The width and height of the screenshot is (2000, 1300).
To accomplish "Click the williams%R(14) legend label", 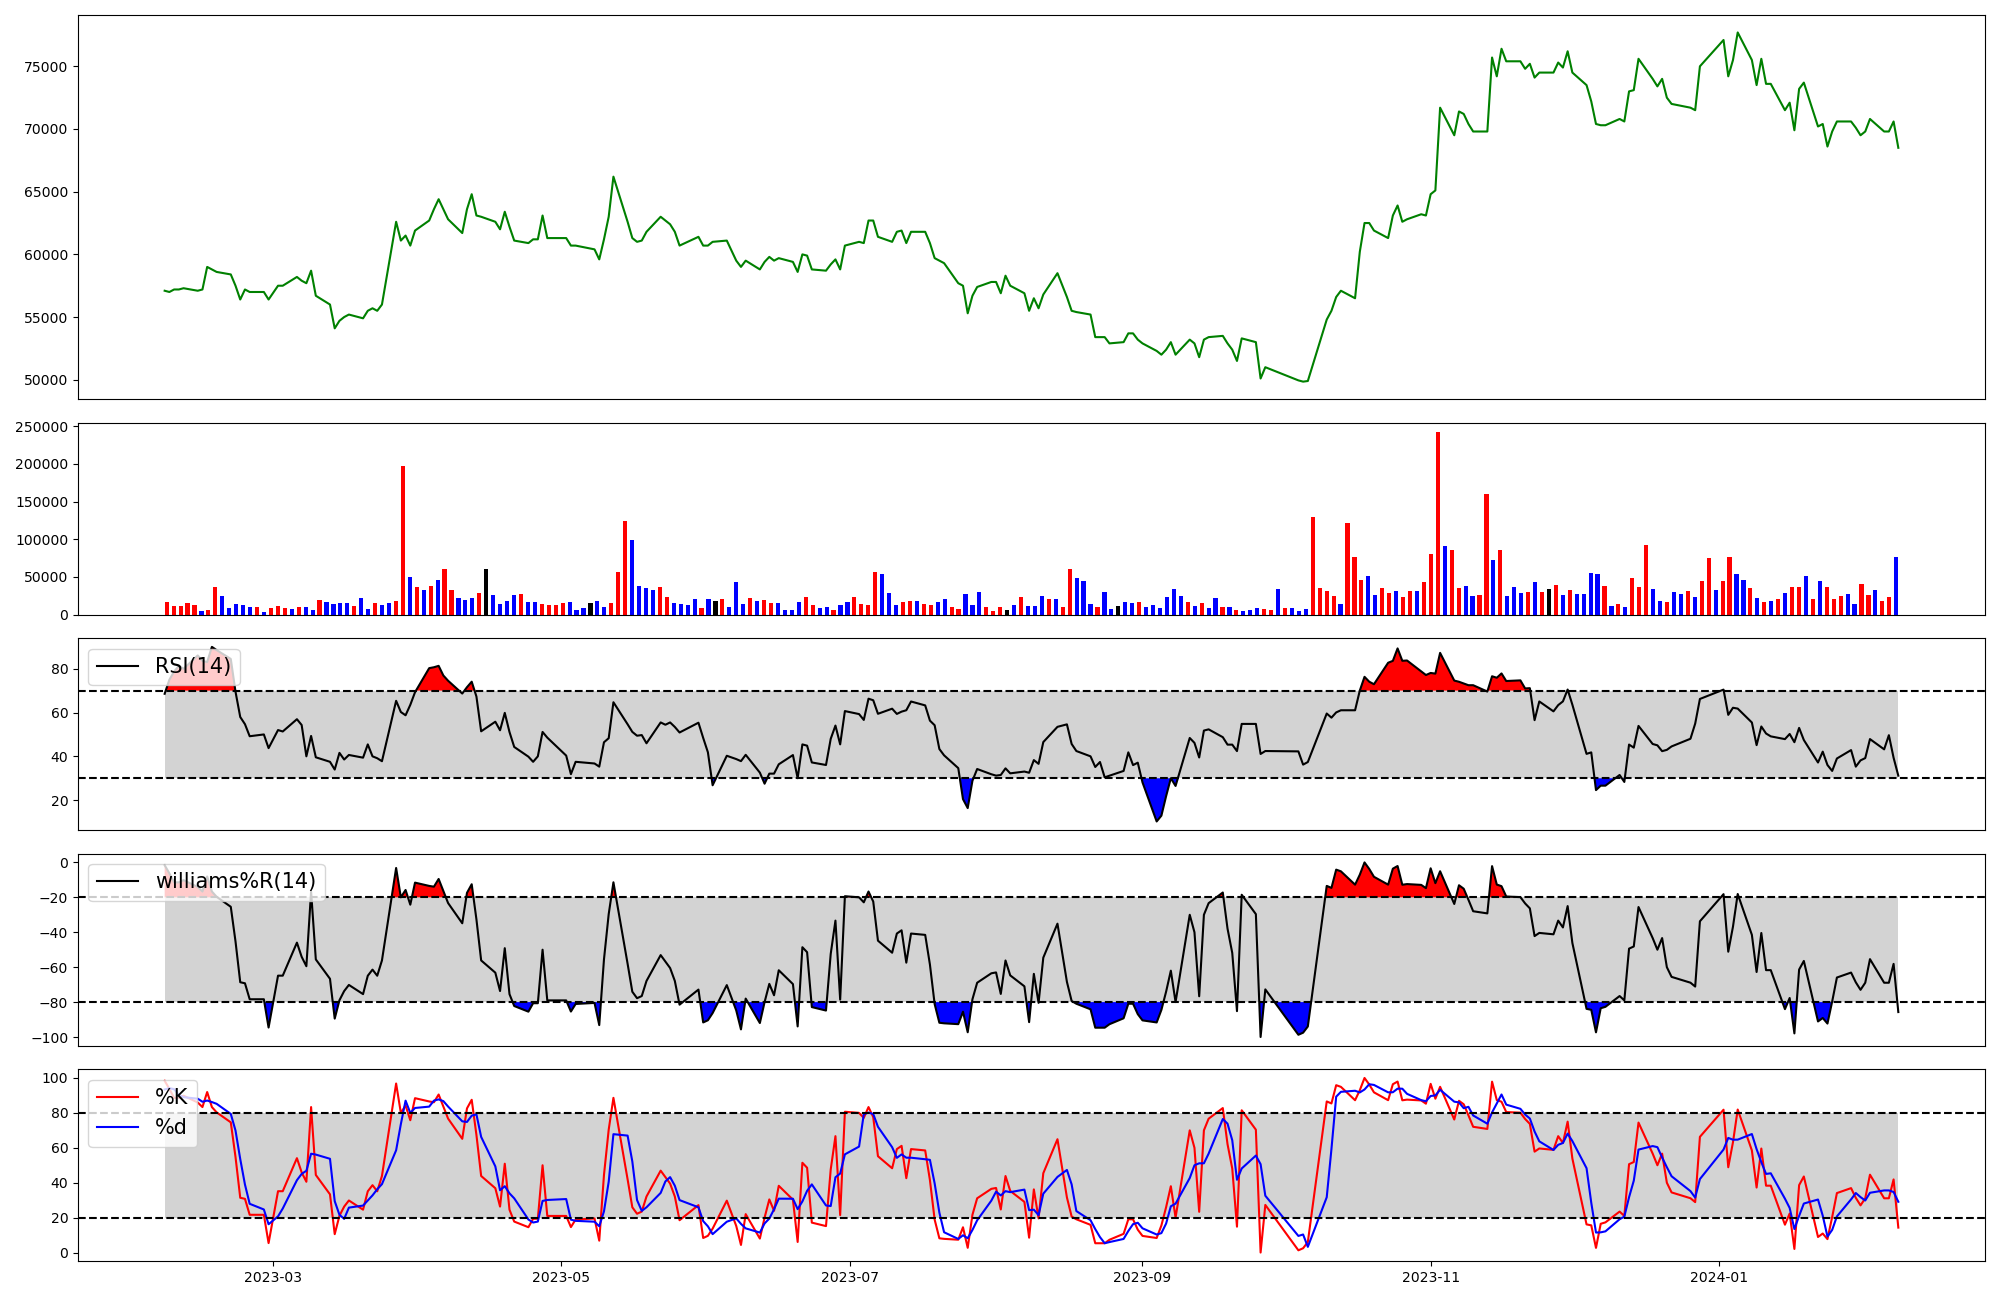I will (235, 881).
